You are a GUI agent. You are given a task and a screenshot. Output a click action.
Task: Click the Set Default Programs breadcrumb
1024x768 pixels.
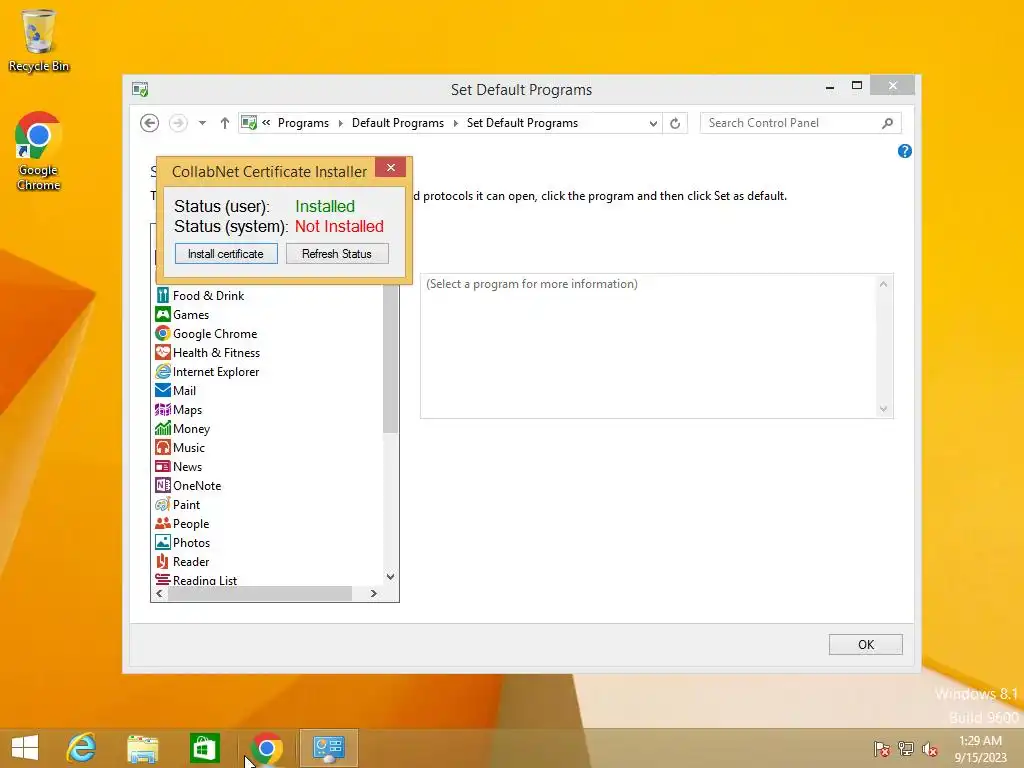[522, 123]
